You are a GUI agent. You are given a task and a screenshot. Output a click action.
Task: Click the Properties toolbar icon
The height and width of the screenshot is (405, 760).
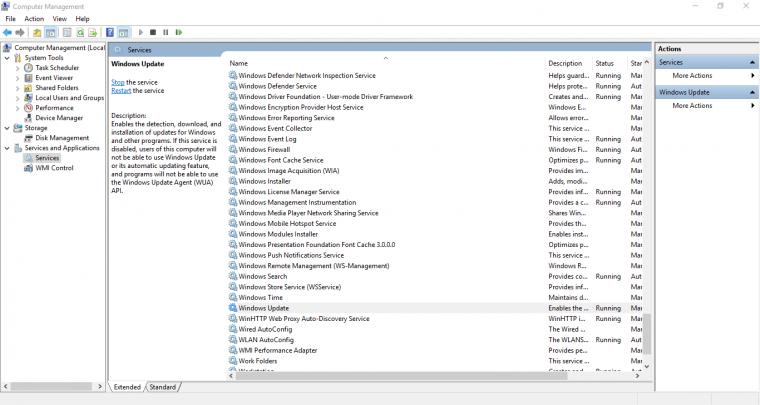point(67,32)
